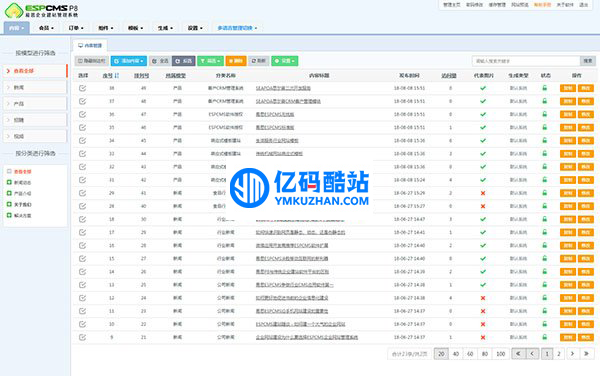Tick the select checkbox for row 28
Image resolution: width=600 pixels, height=376 pixels.
coord(82,206)
